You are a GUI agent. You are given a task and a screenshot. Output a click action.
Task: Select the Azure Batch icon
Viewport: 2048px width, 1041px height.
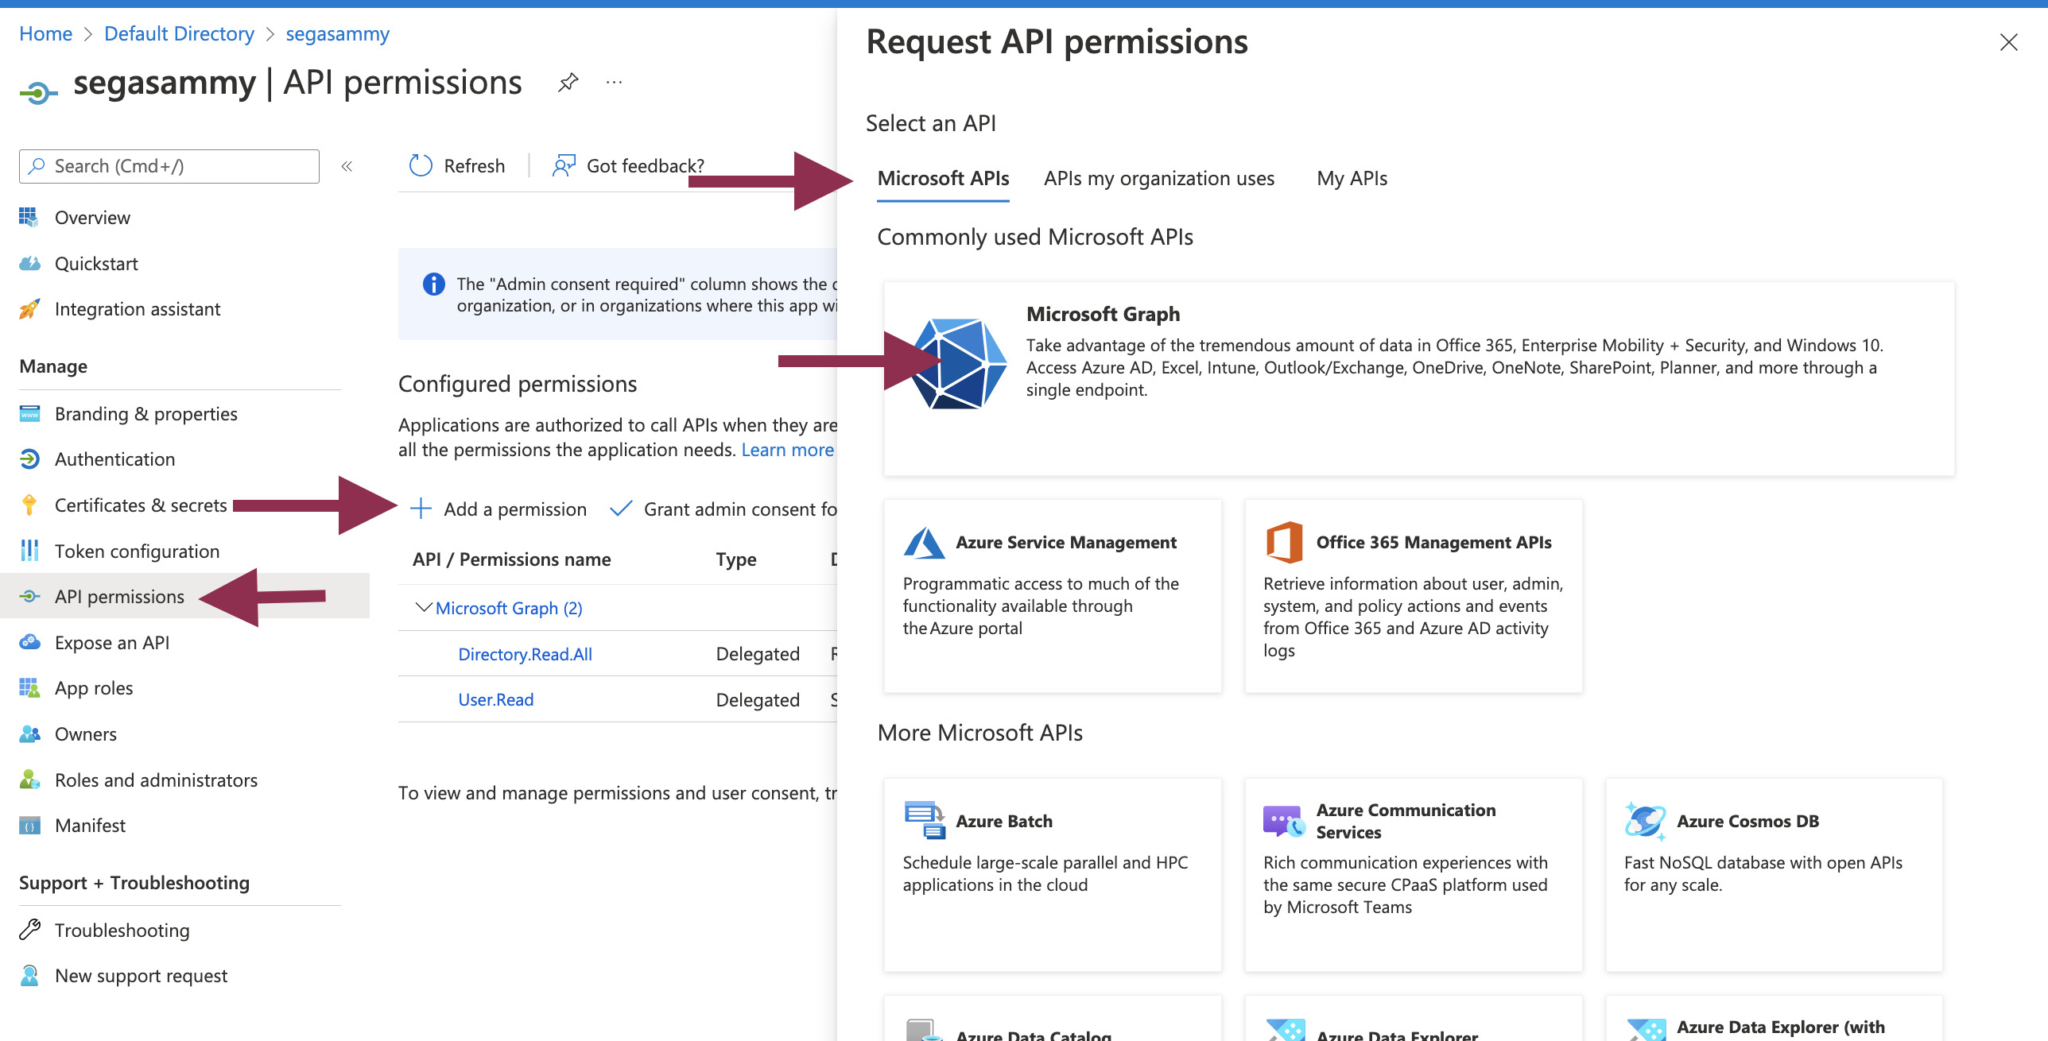click(x=923, y=820)
